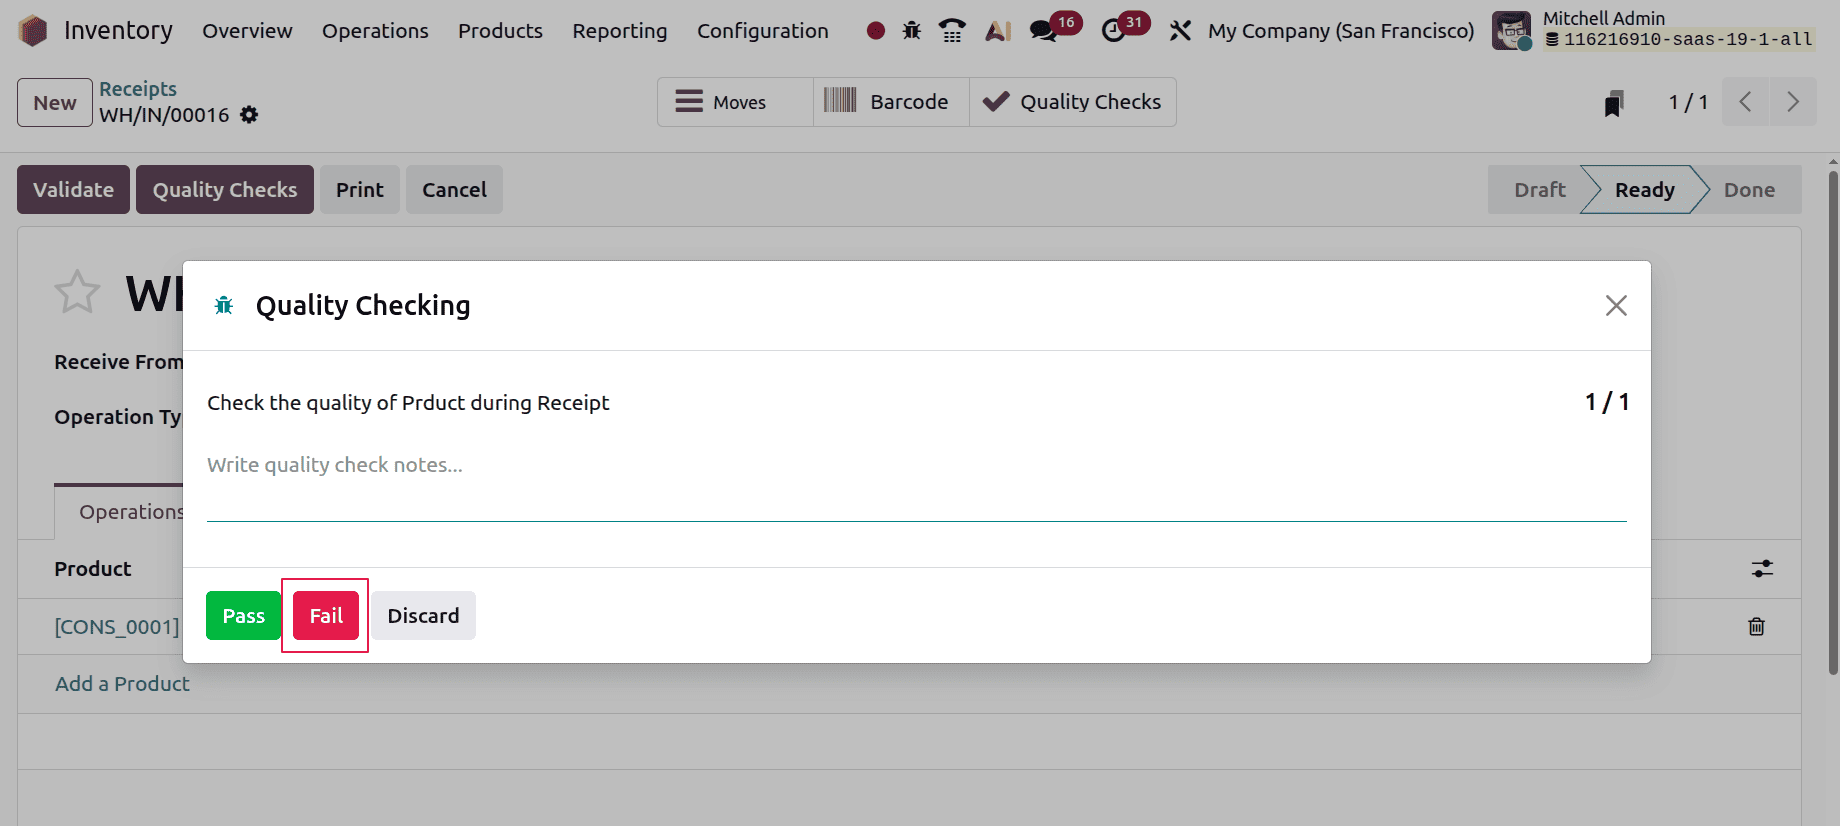Go back to Receipts breadcrumb
The width and height of the screenshot is (1840, 826).
coord(138,89)
